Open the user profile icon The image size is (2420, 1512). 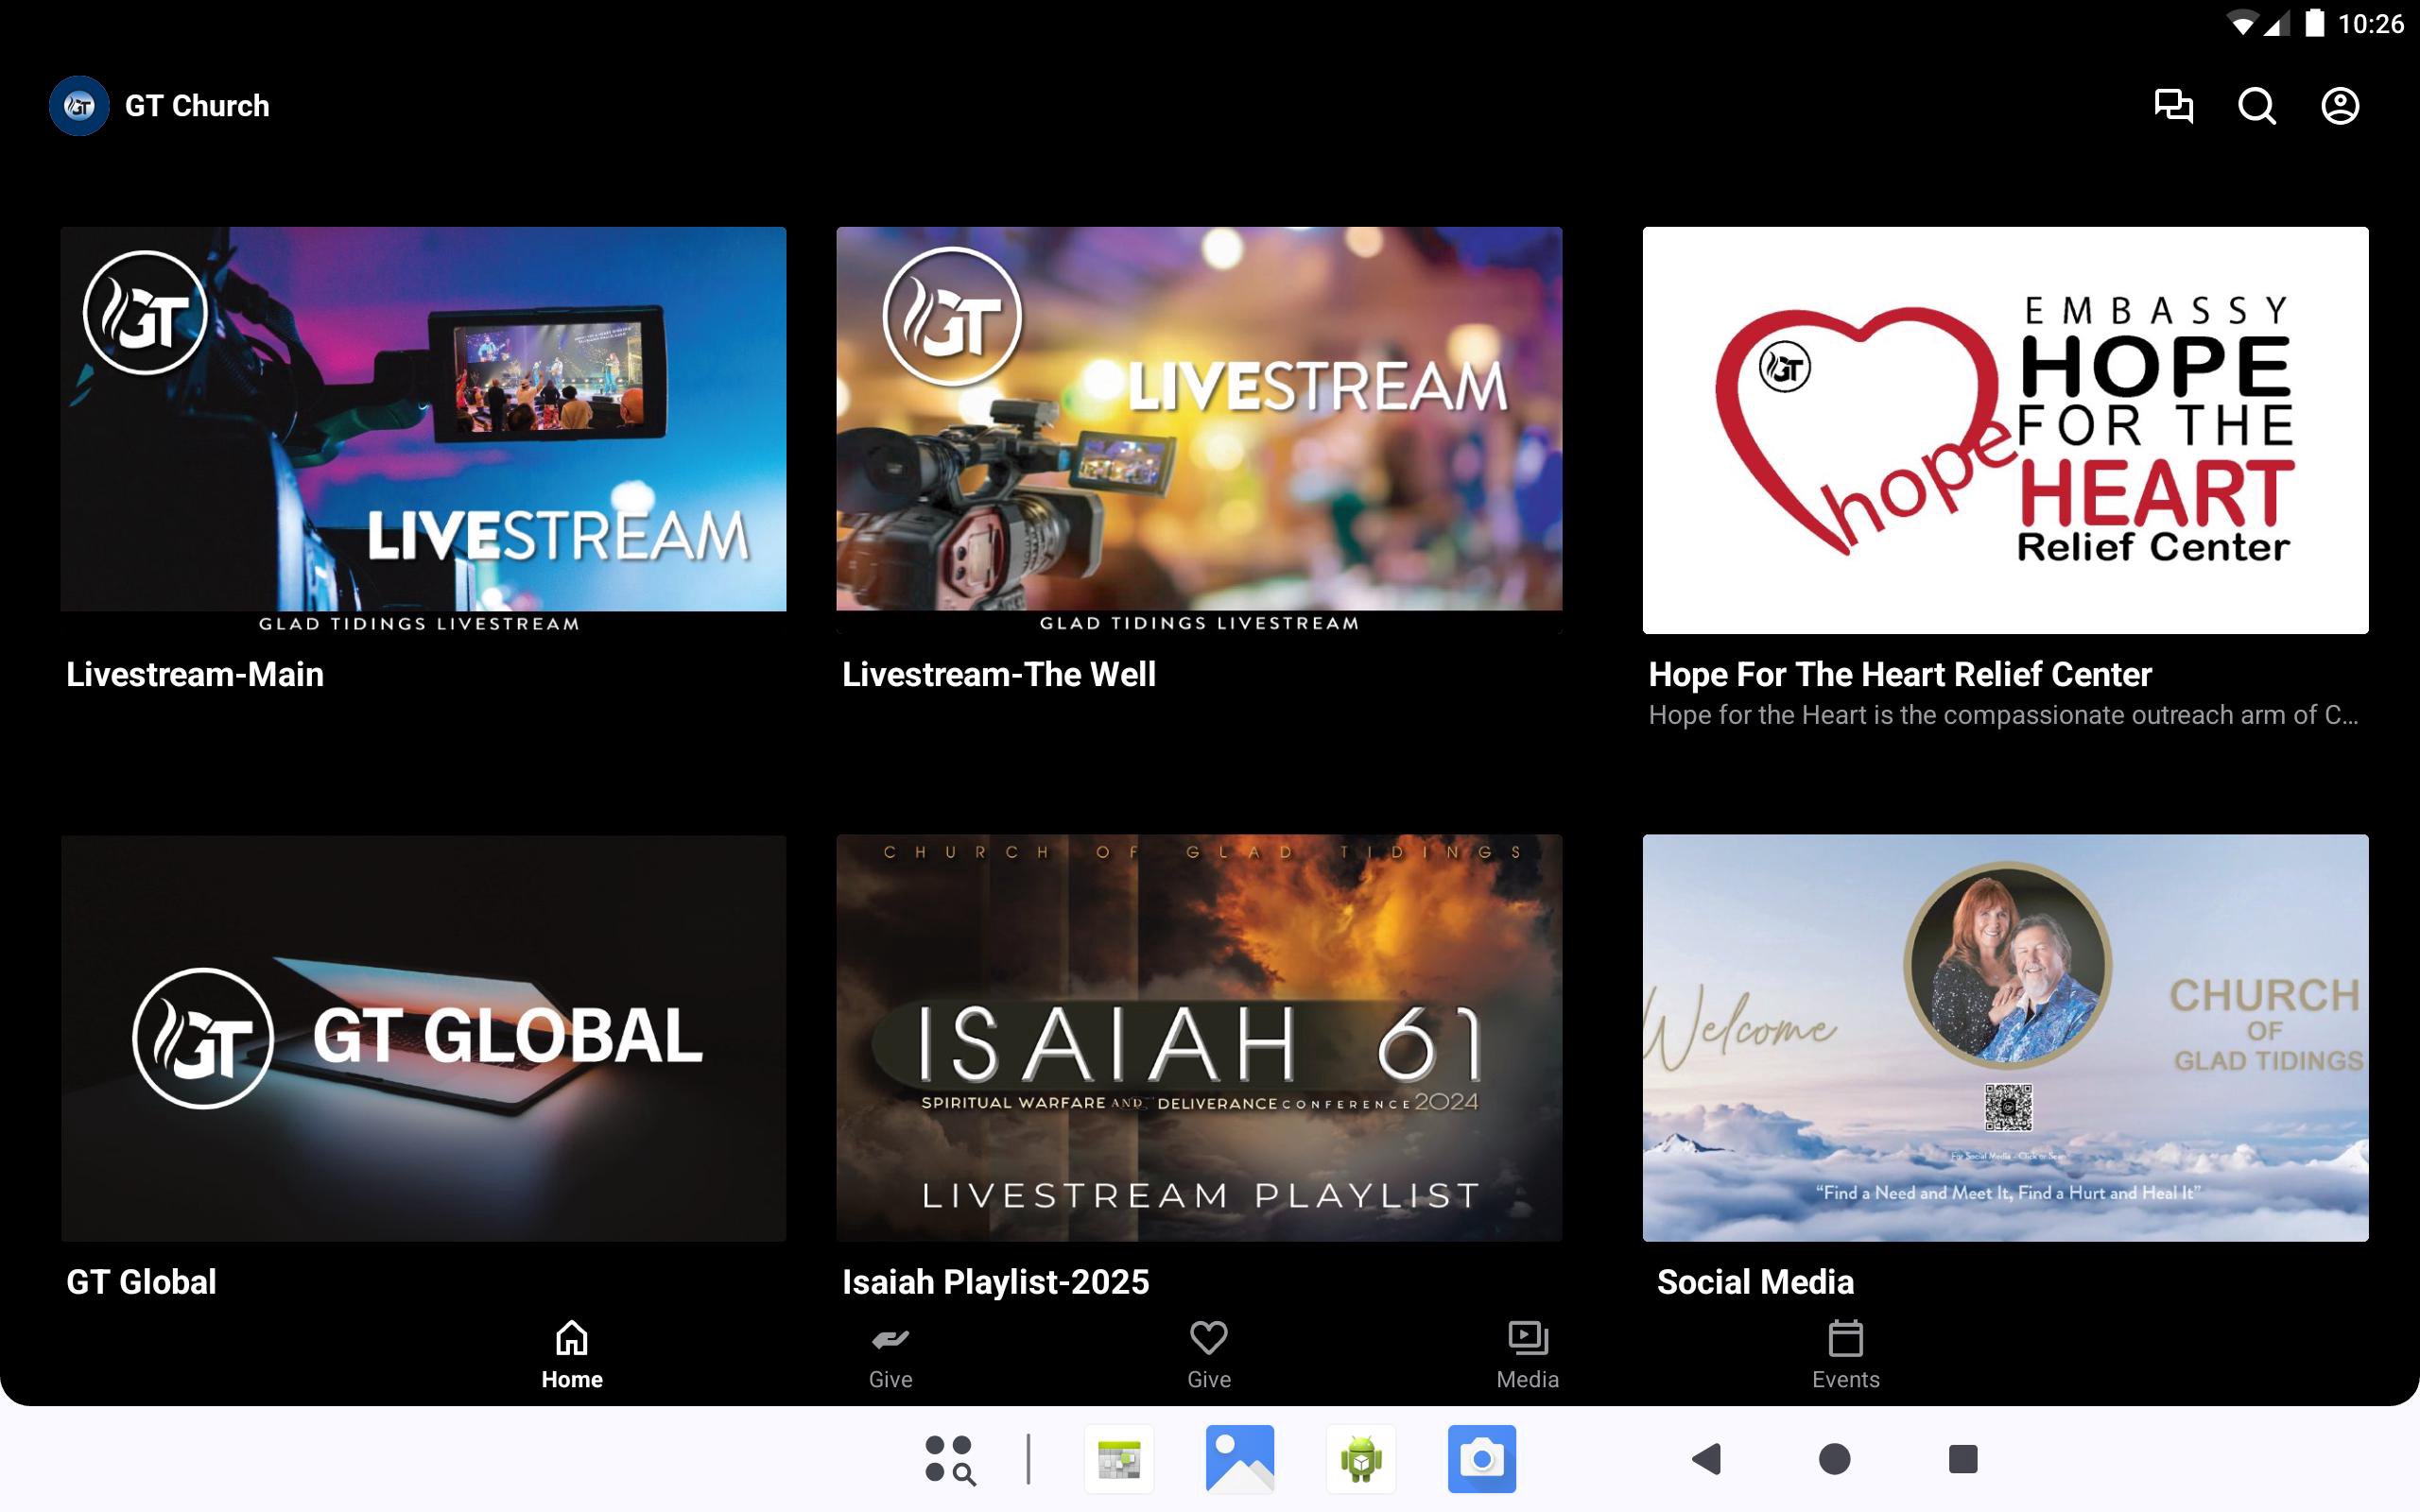[2339, 106]
